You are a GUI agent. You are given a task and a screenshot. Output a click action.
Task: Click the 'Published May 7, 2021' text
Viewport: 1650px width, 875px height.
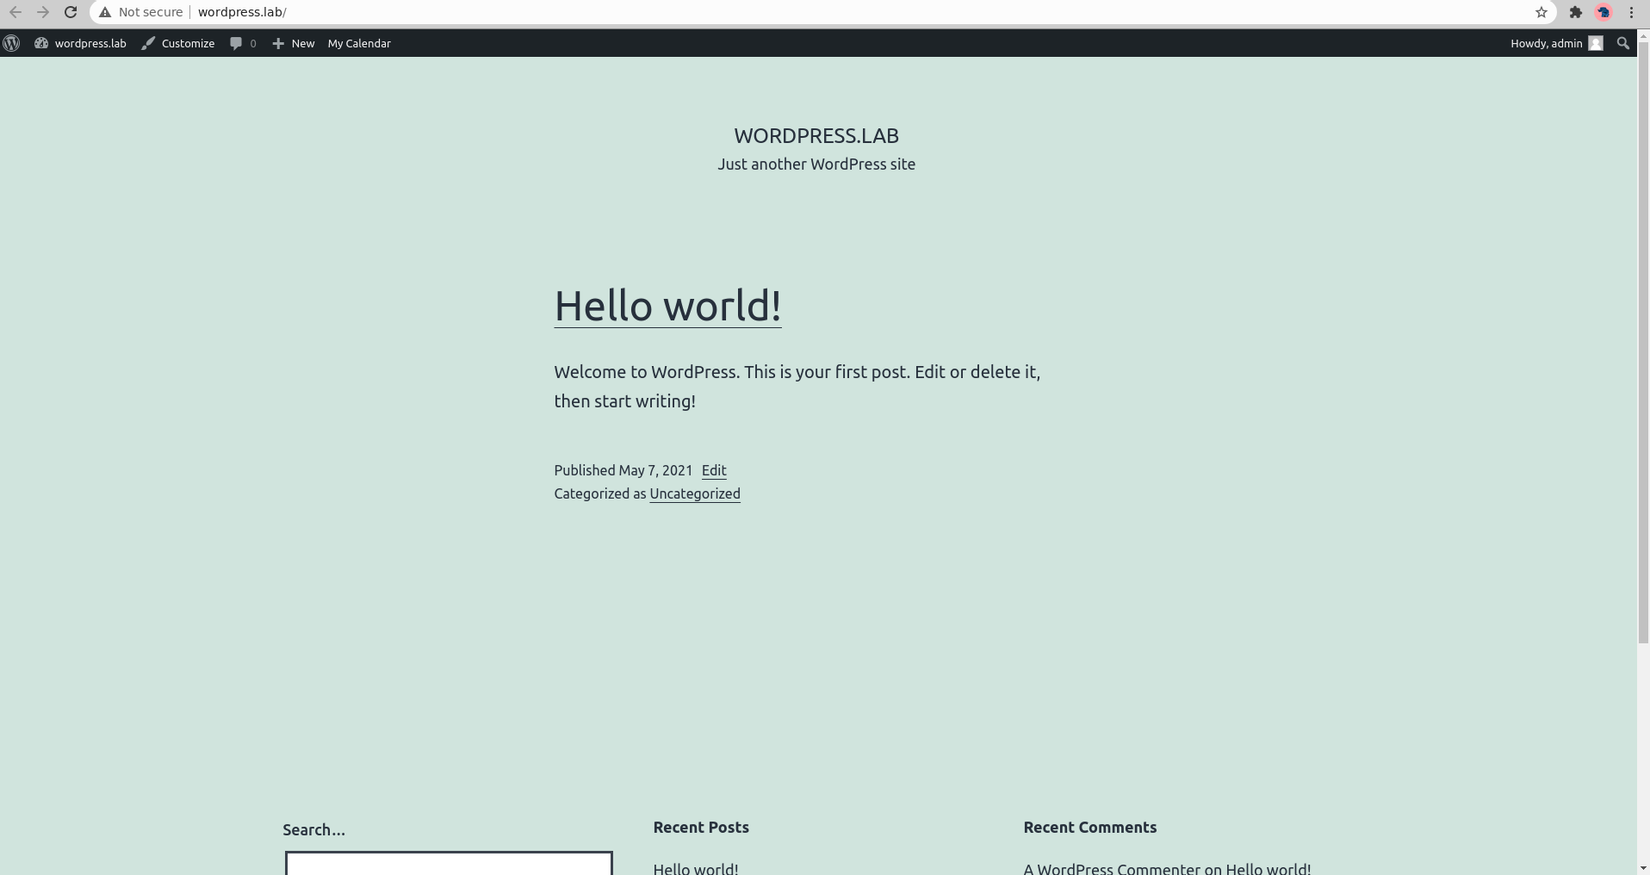[623, 470]
